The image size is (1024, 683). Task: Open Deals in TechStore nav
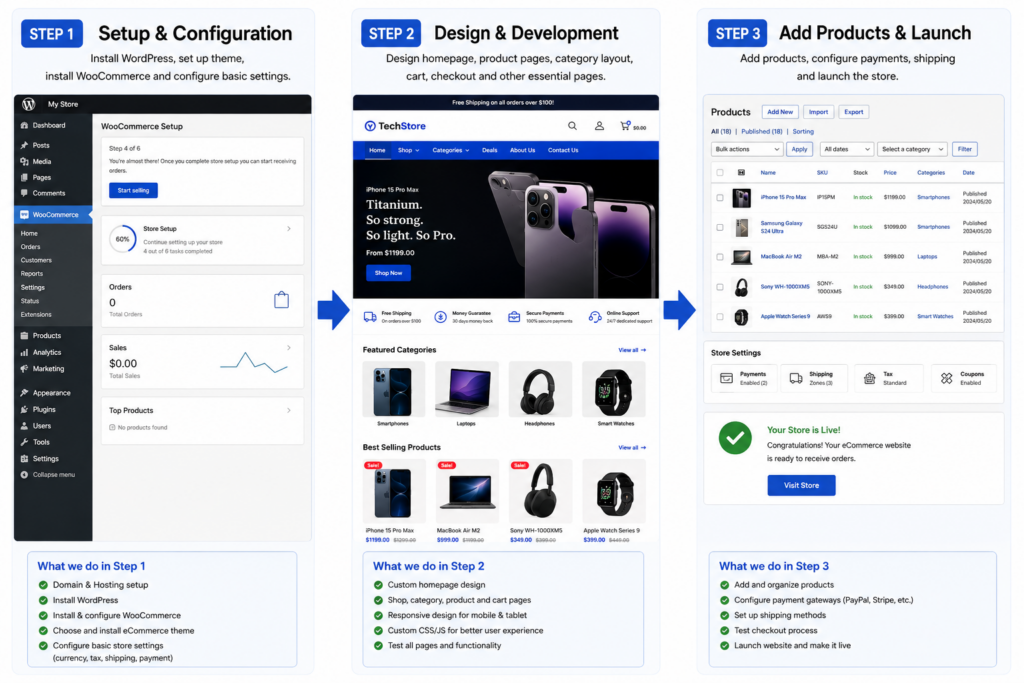[x=489, y=150]
